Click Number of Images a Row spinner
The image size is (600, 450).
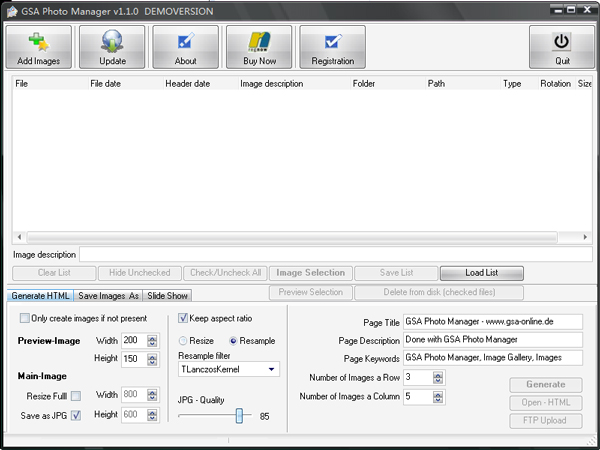[438, 378]
